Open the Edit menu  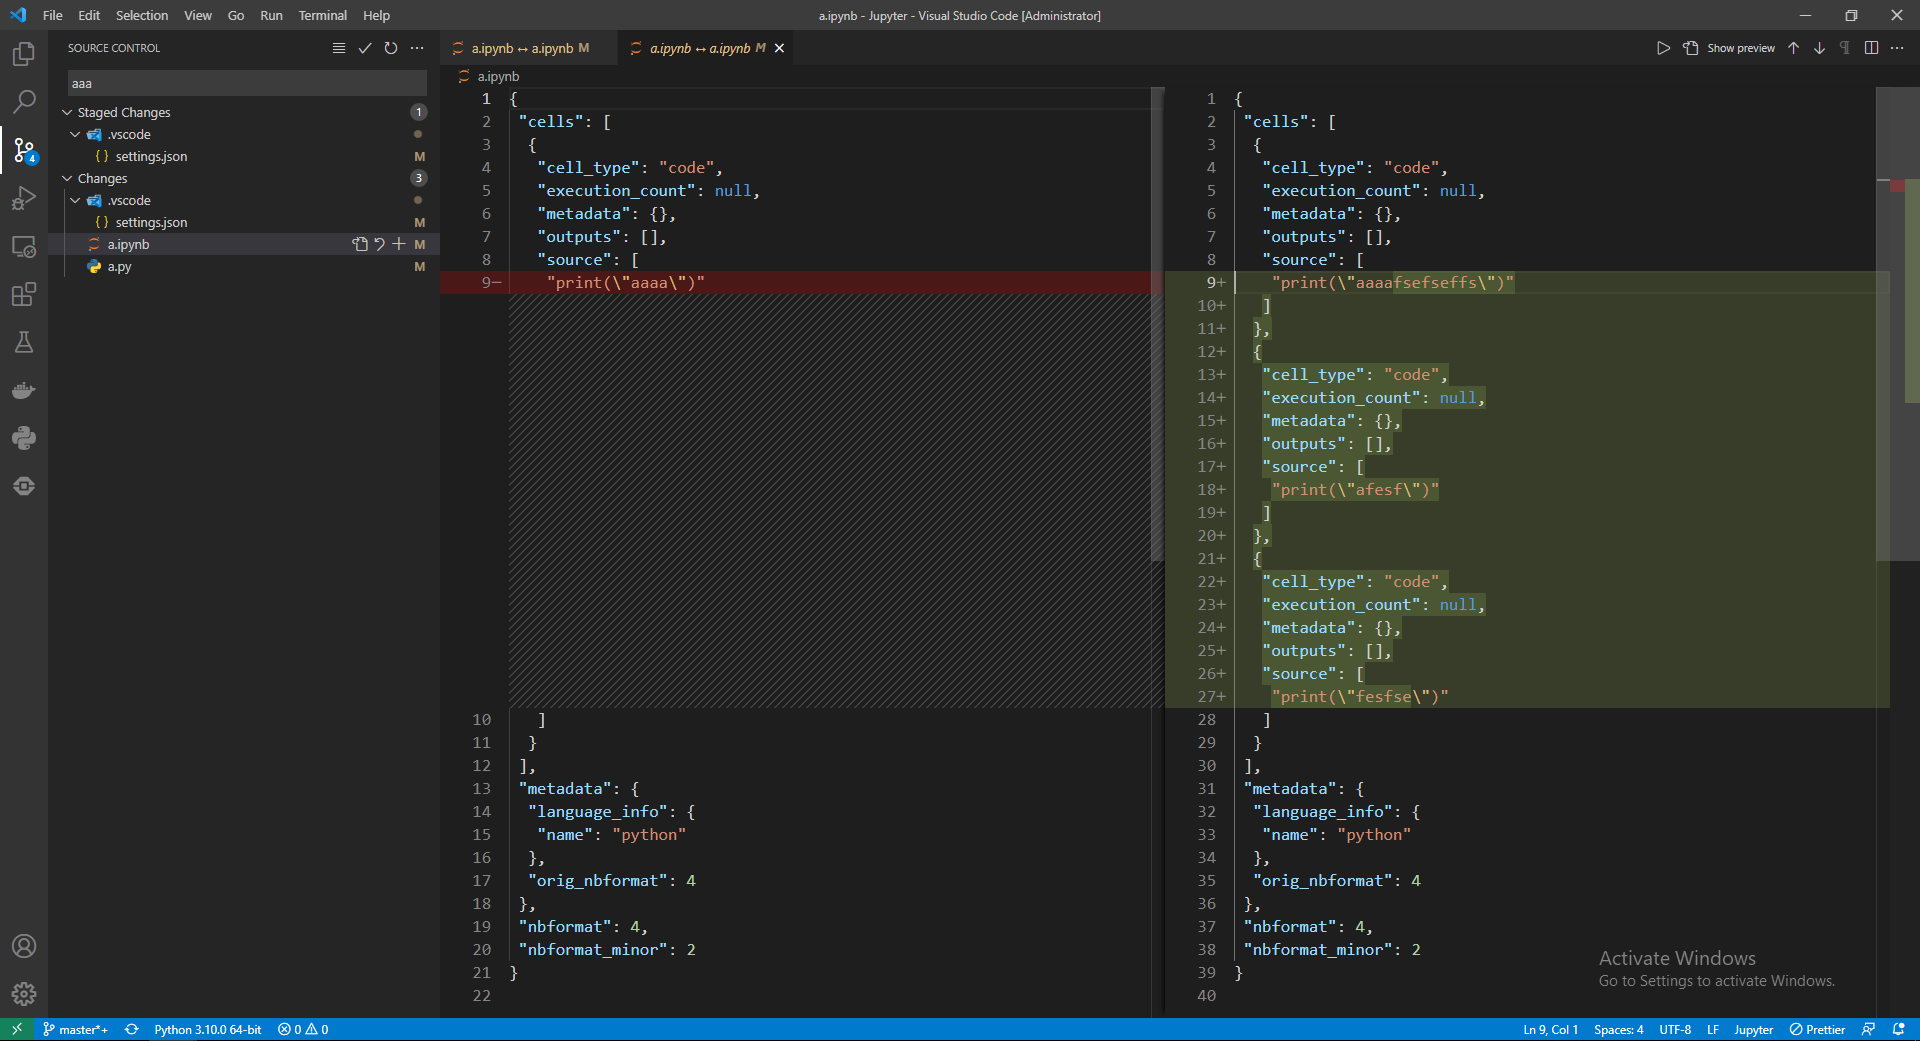pyautogui.click(x=89, y=15)
